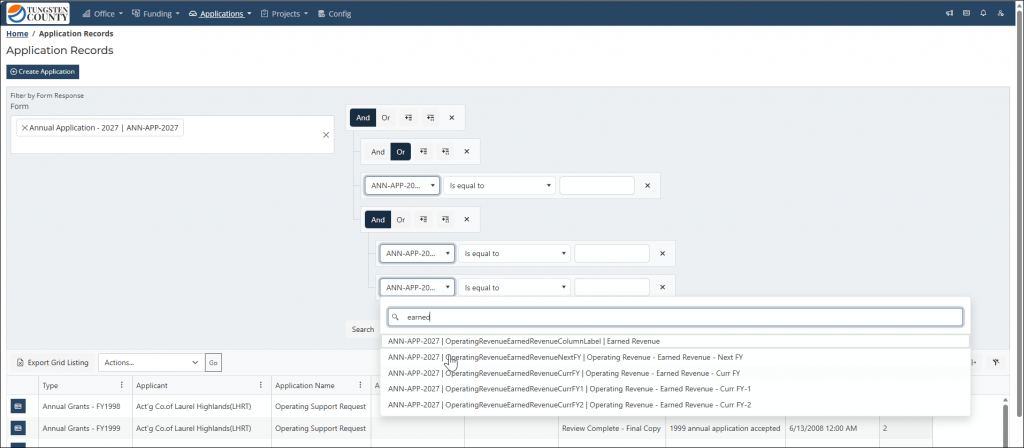This screenshot has width=1024, height=448.
Task: Select Or in top-level filter group
Action: (x=386, y=118)
